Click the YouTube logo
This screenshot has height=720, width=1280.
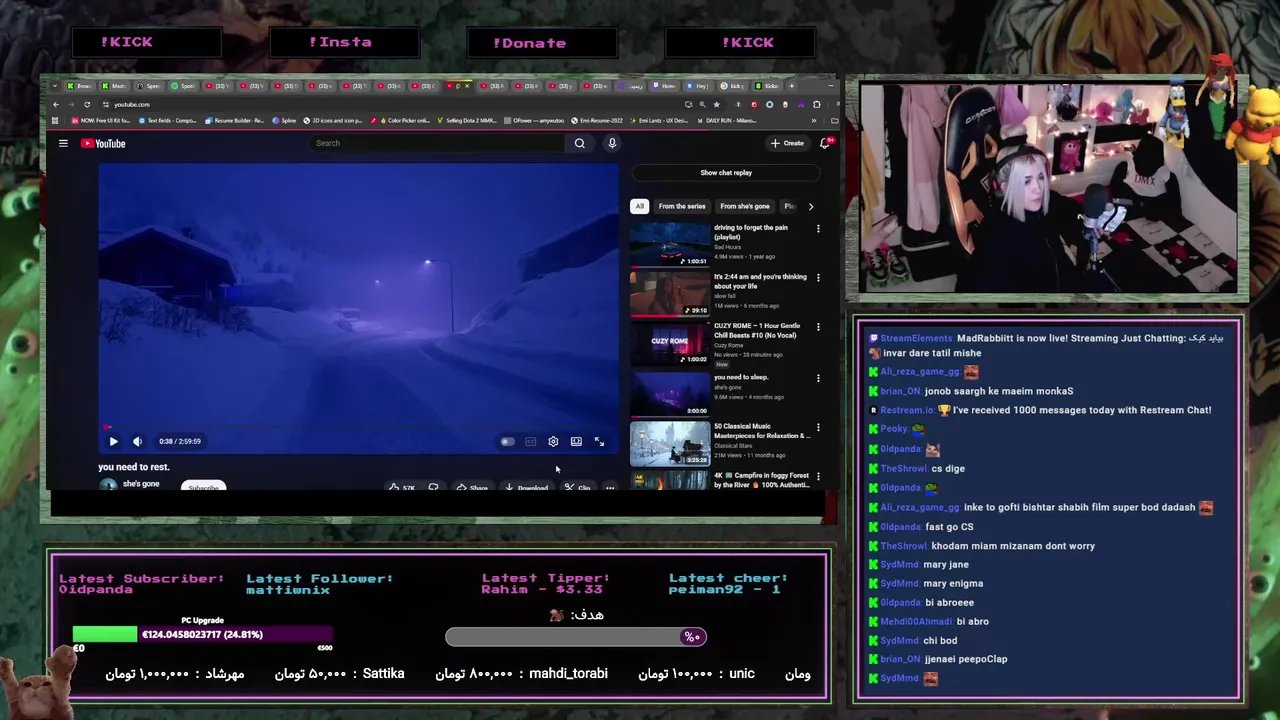(x=103, y=143)
